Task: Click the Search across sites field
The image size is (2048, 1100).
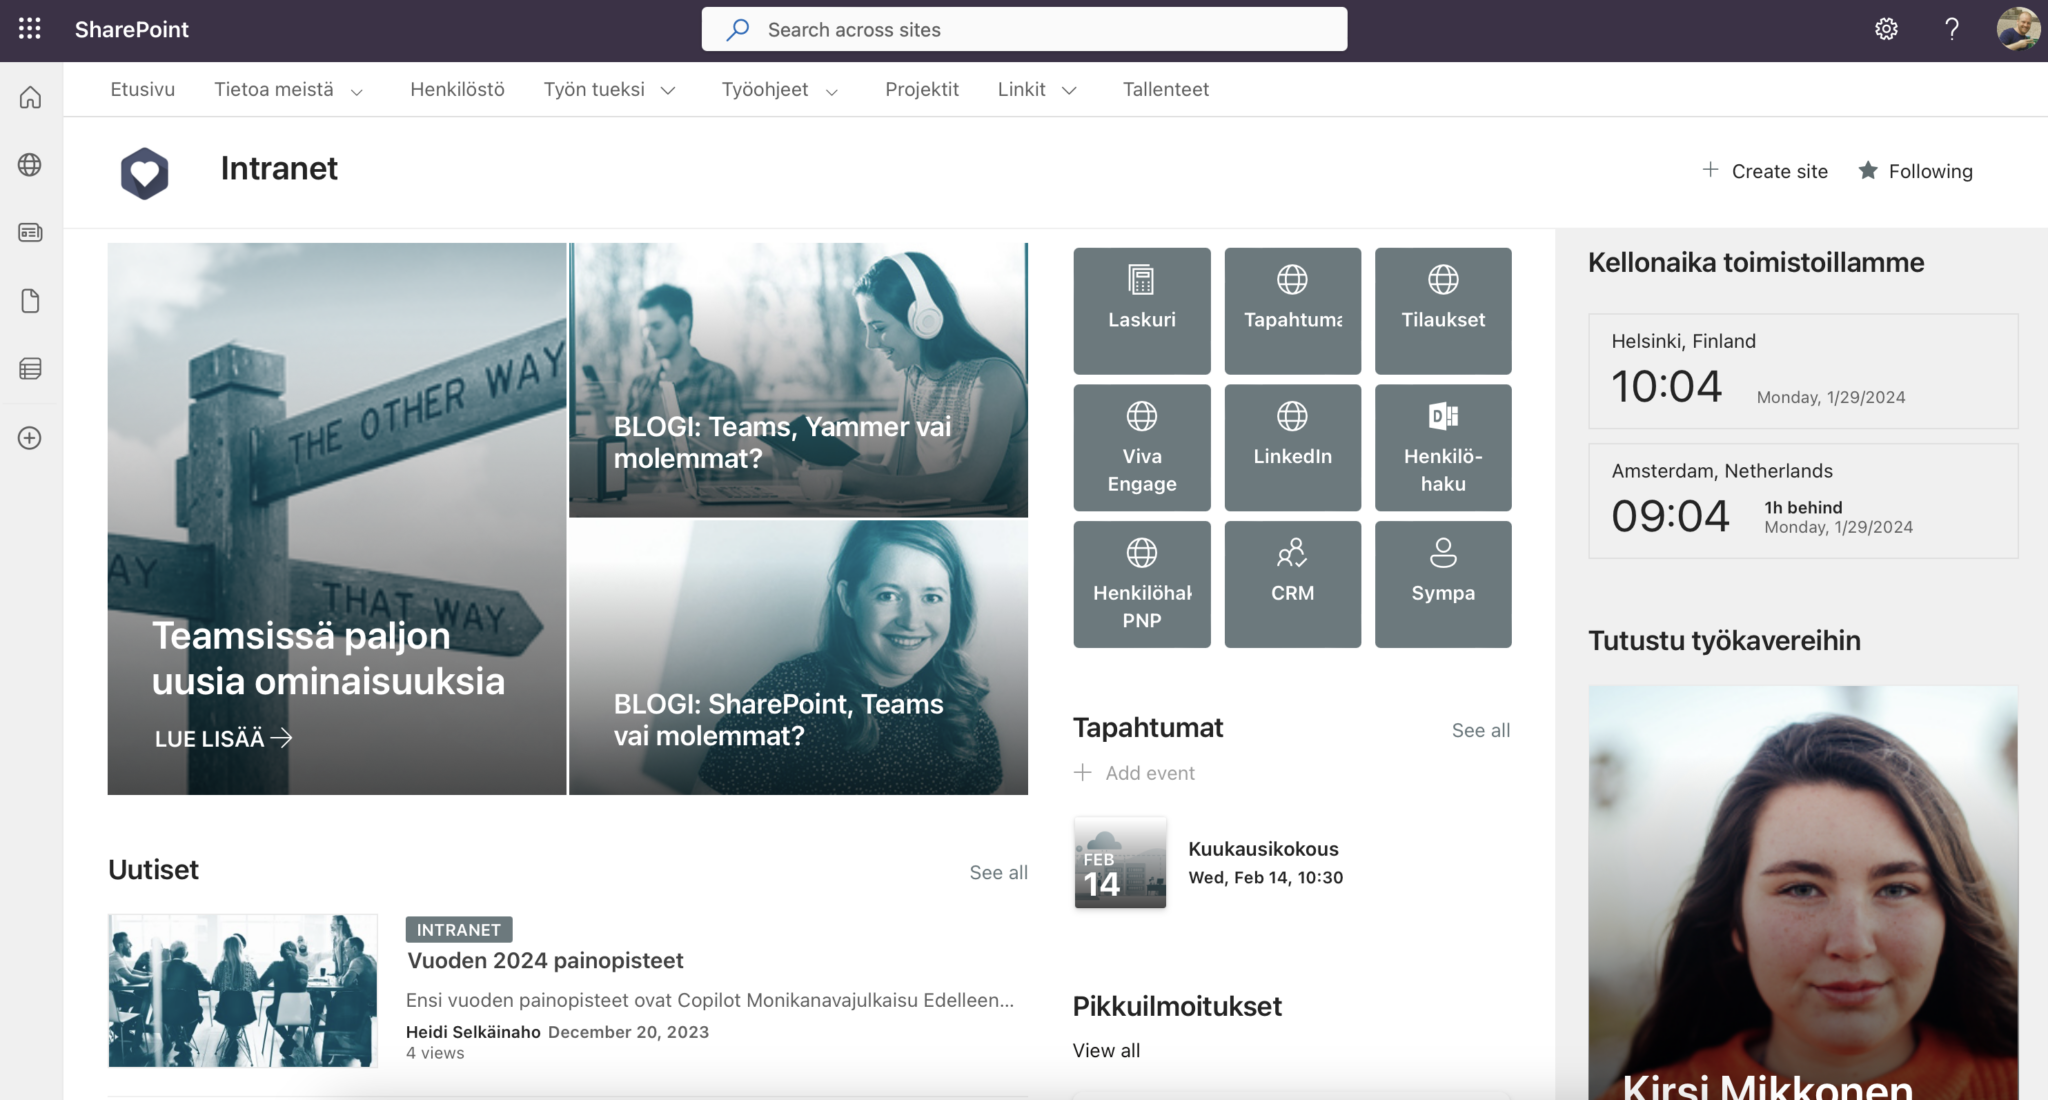Action: (x=1023, y=29)
